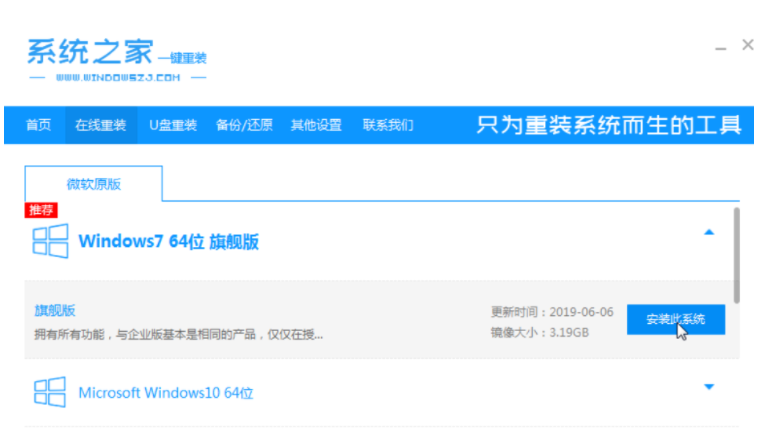Click the Windows logo beside Windows7 64位 旗舰版

pyautogui.click(x=50, y=241)
